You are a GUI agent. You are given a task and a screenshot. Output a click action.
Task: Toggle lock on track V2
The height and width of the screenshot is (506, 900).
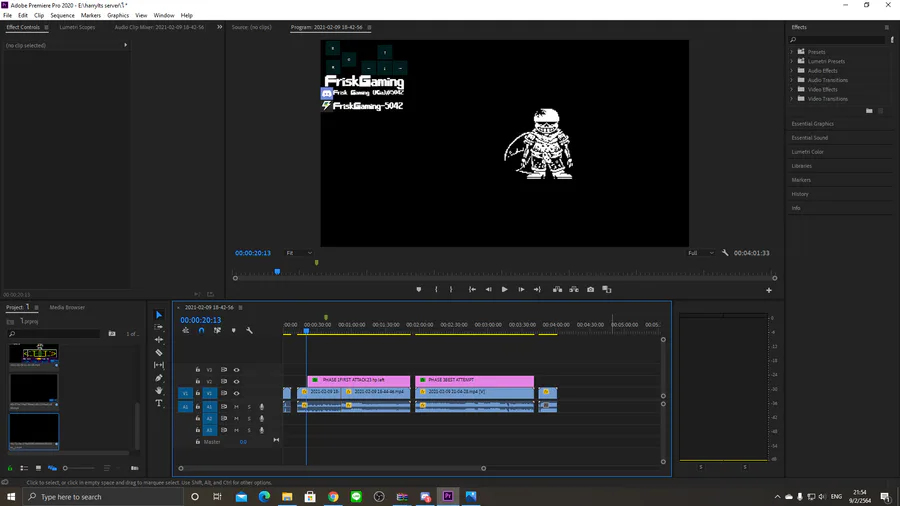click(x=198, y=382)
